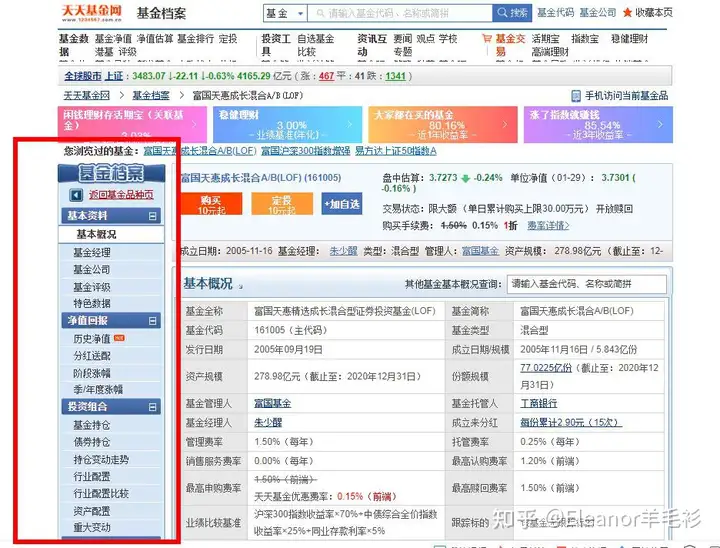Viewport: 720px width, 548px height.
Task: Select 基金评级 in the sidebar
Action: (92, 287)
